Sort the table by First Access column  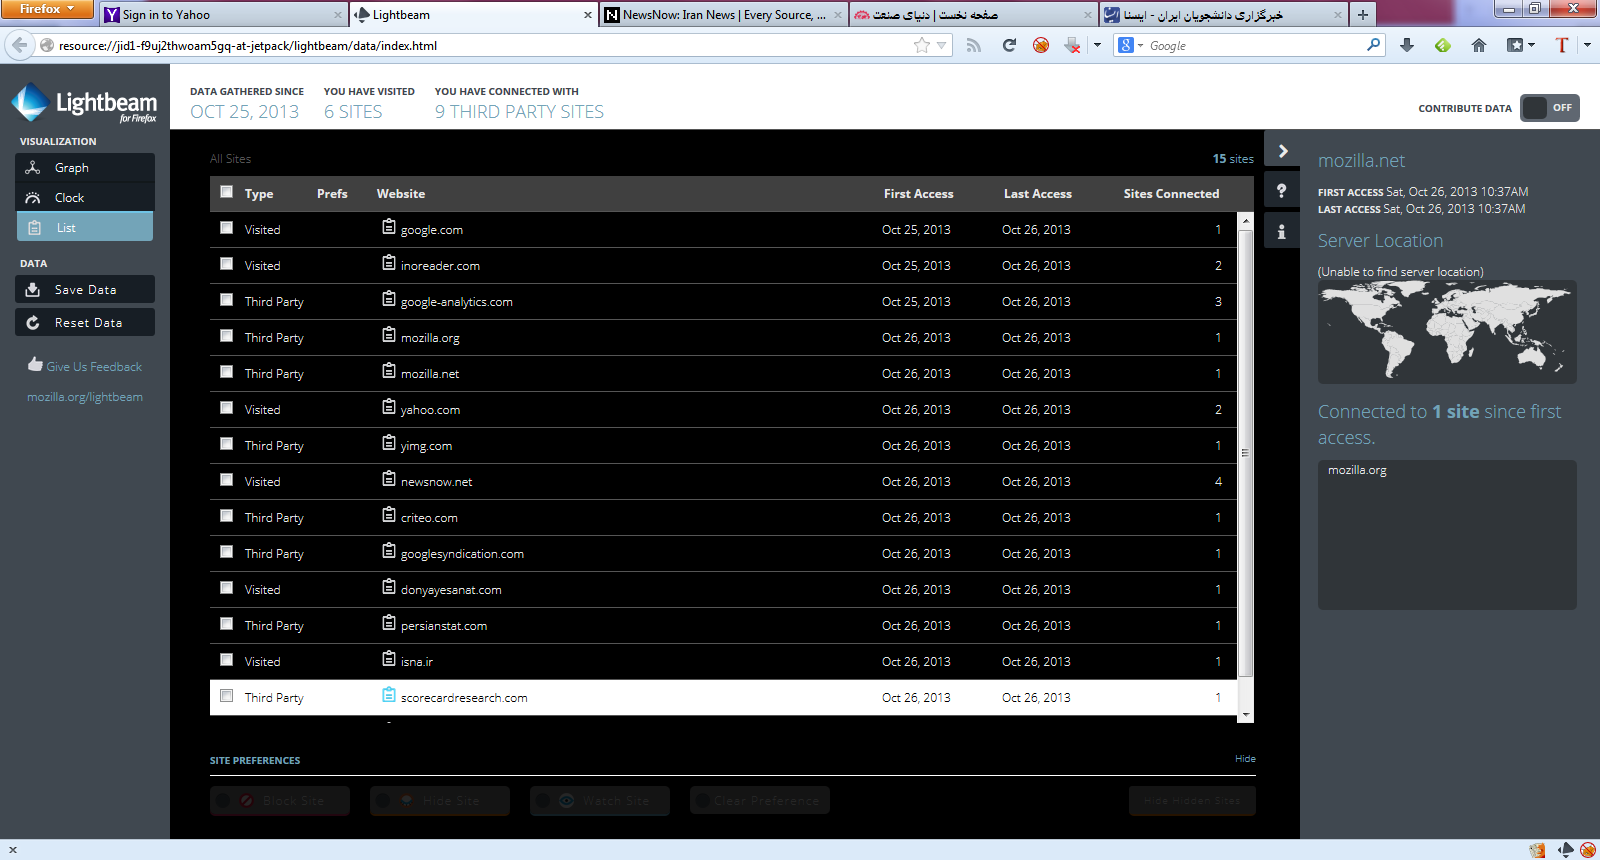918,194
